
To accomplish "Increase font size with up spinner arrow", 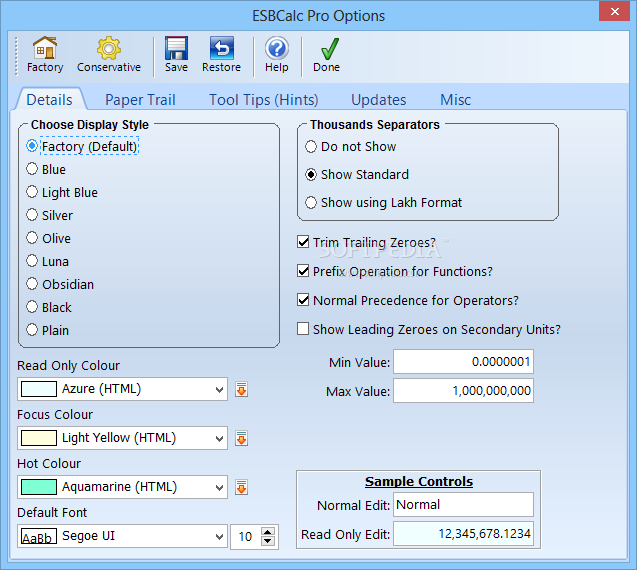I will [x=268, y=532].
